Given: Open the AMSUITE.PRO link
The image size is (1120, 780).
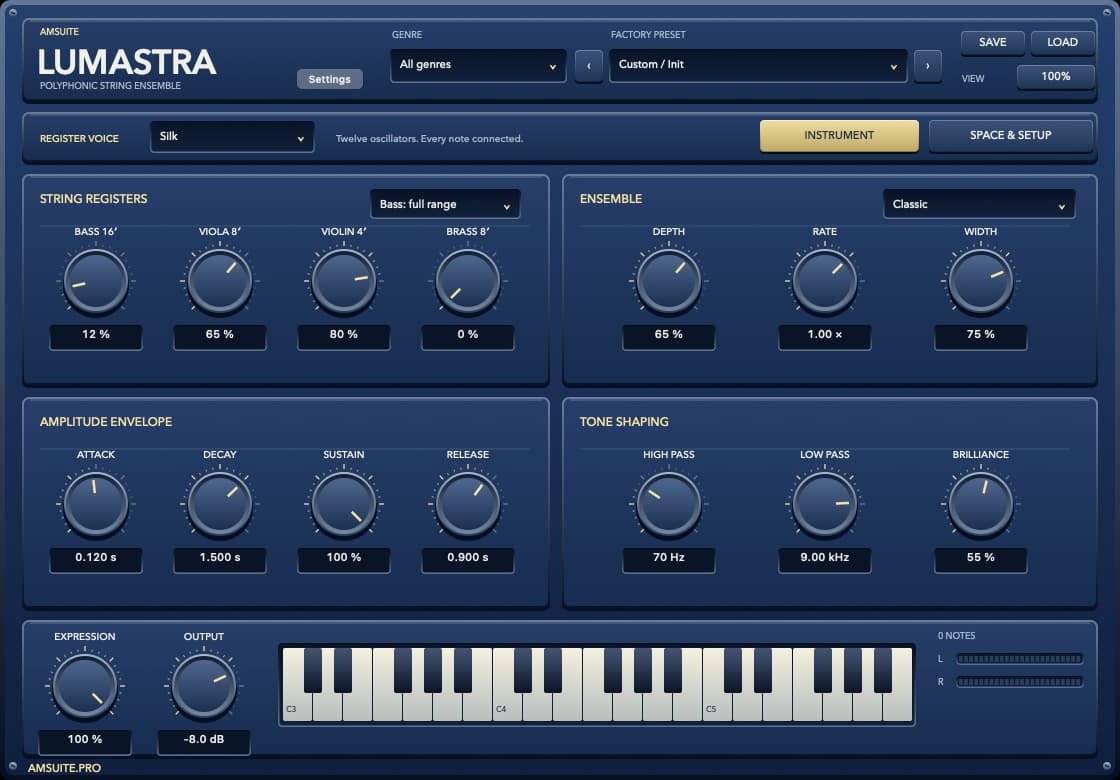Looking at the screenshot, I should click(64, 768).
